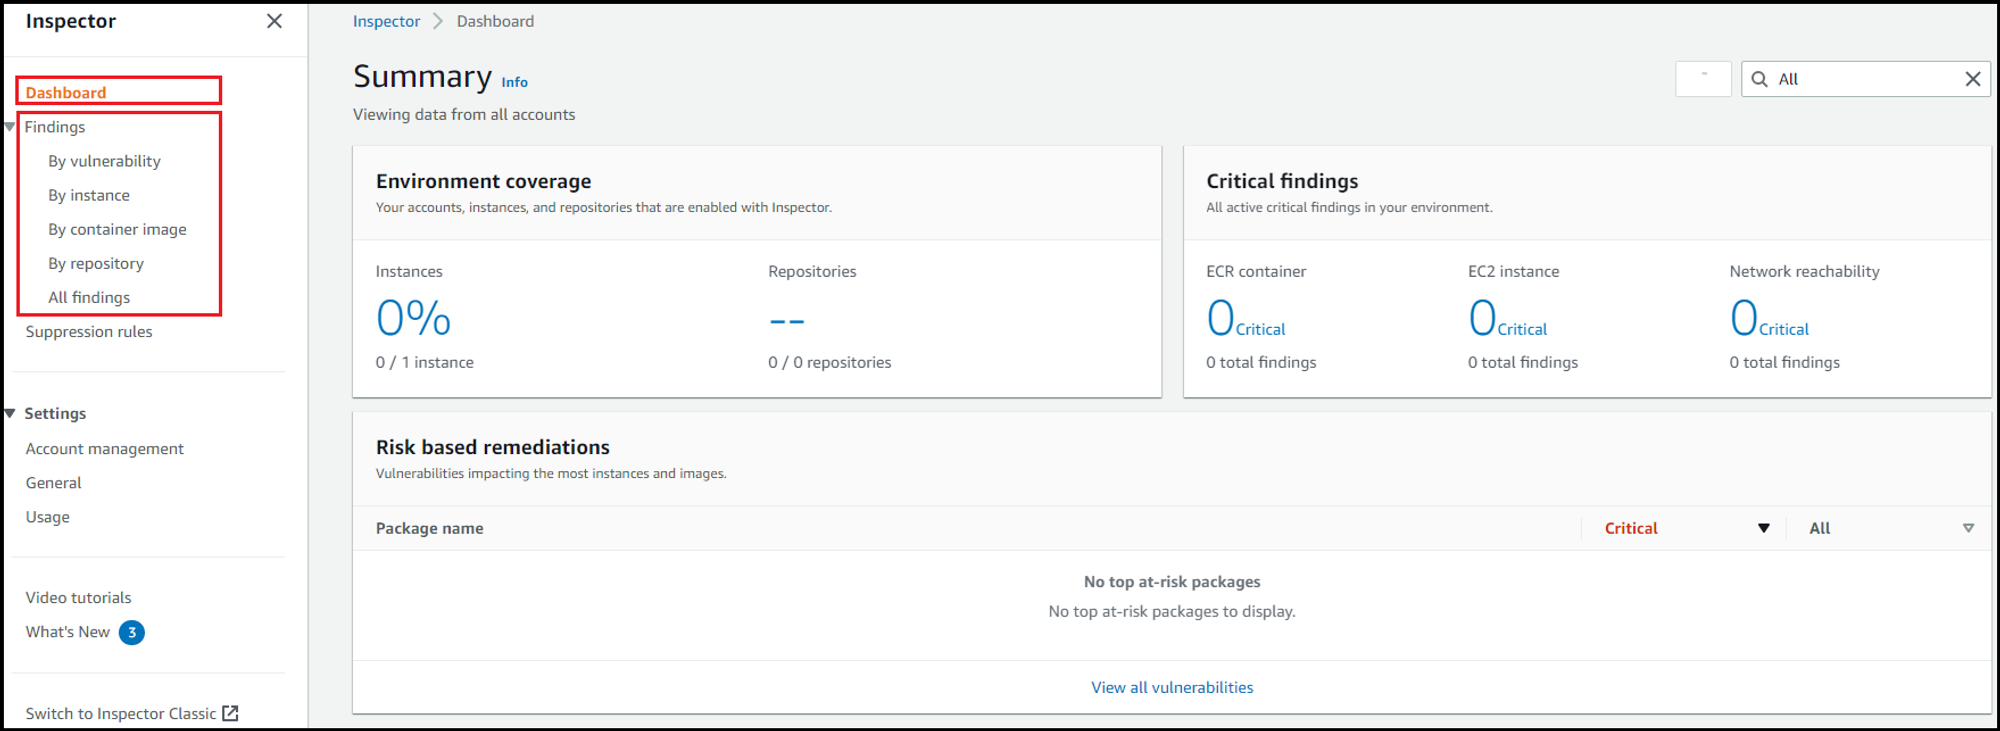The image size is (2000, 731).
Task: Click the Critical findings heading
Action: click(1282, 181)
